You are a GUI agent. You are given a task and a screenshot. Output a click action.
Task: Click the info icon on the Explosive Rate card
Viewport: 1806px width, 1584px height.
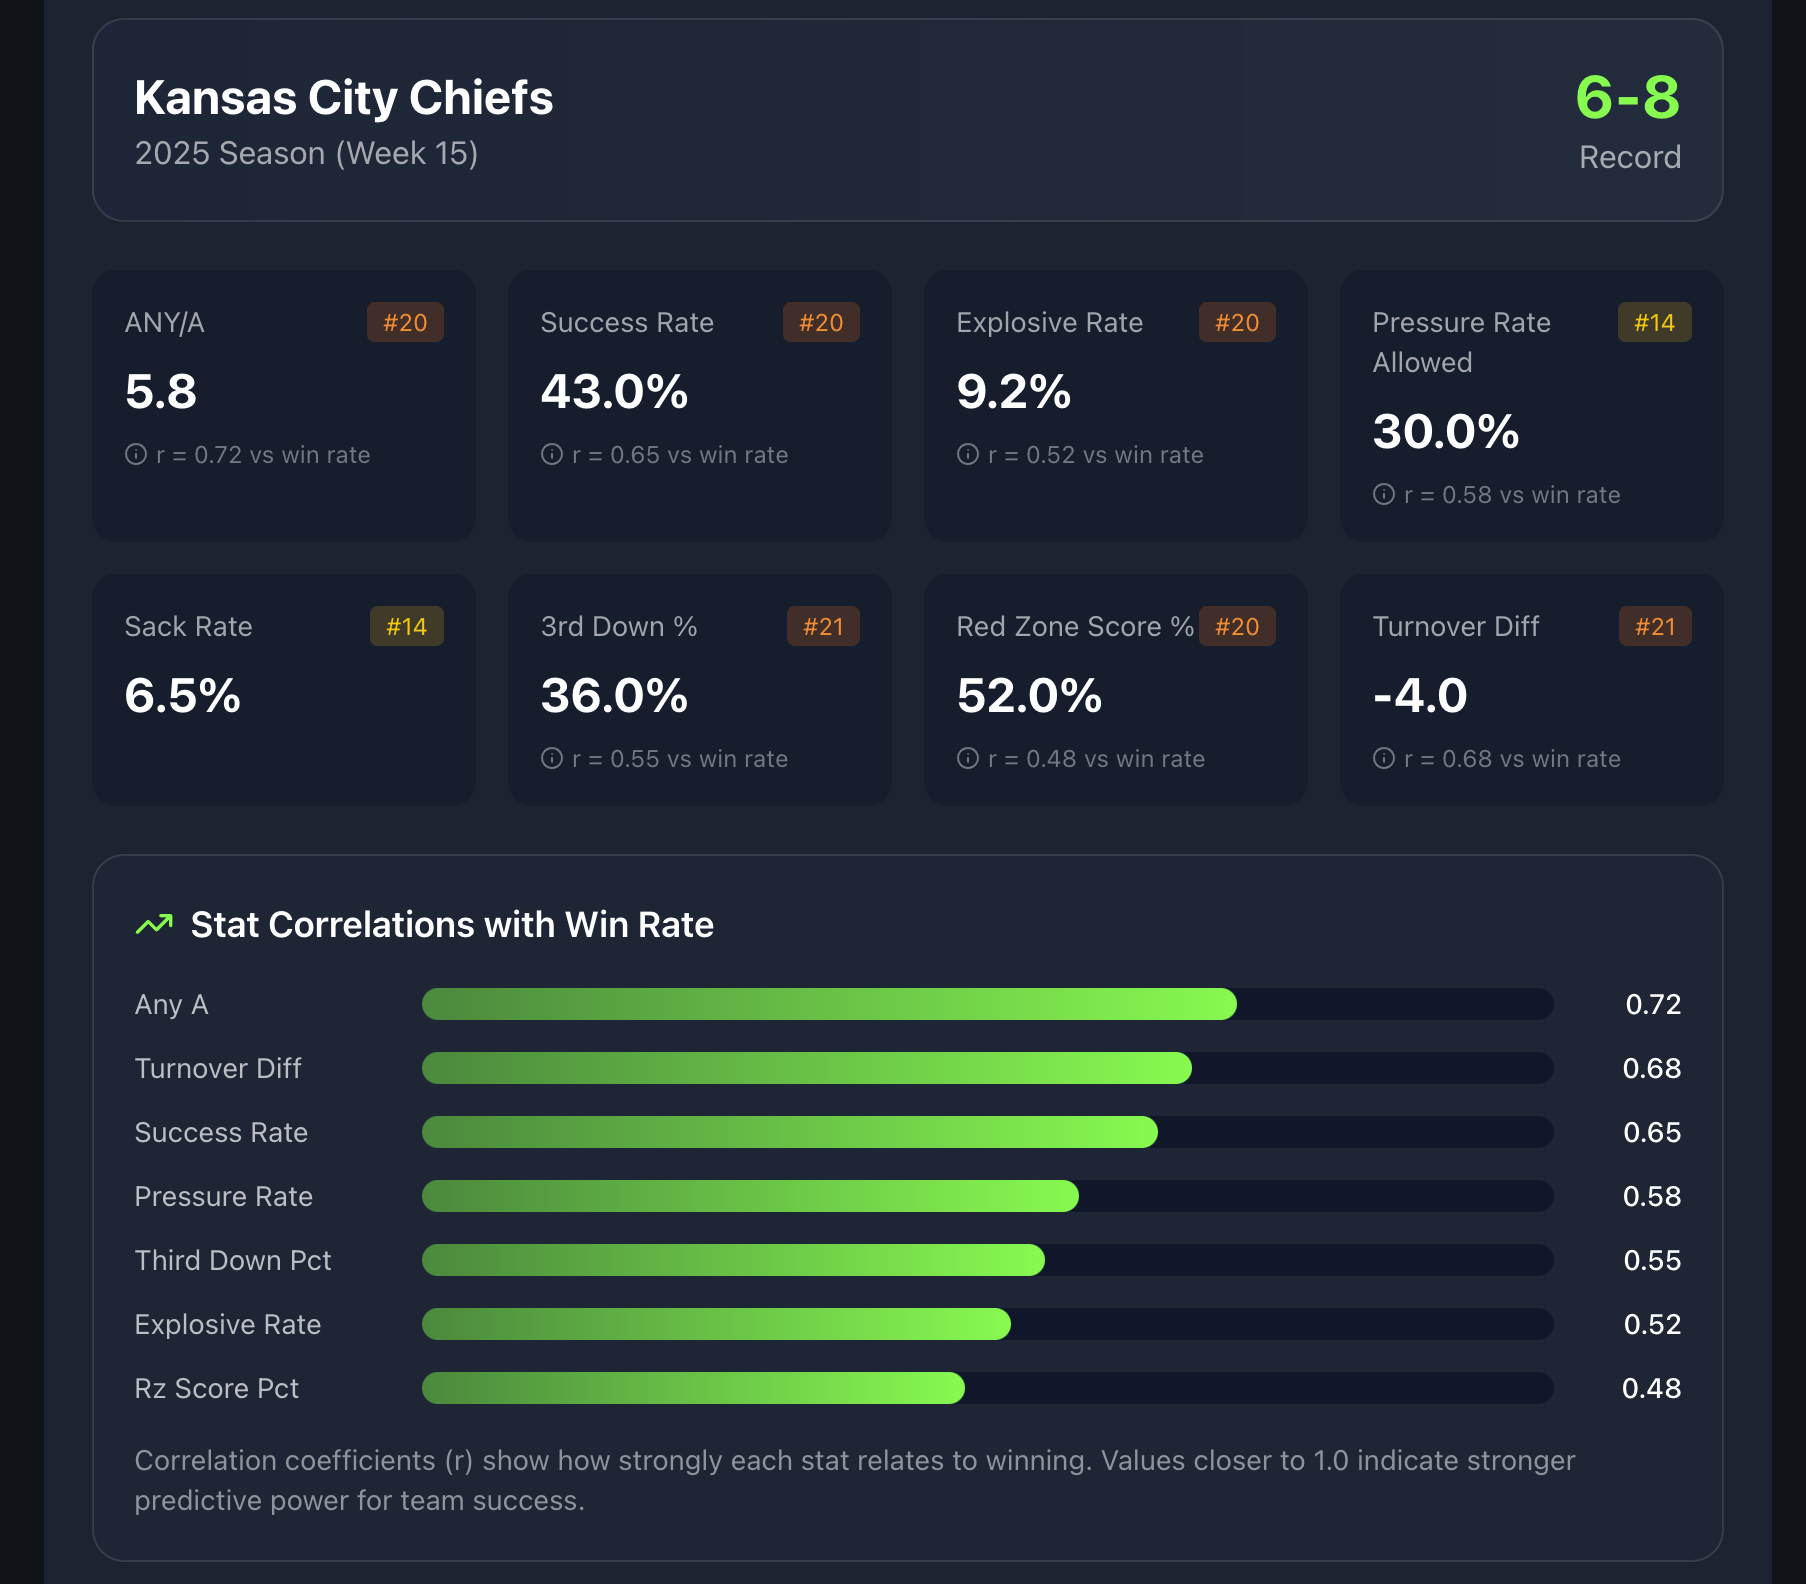click(x=966, y=455)
